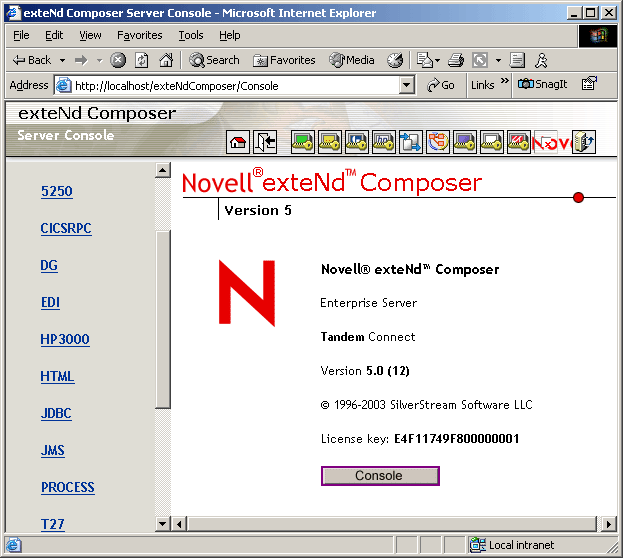Open the CICSRPC link

pyautogui.click(x=66, y=228)
